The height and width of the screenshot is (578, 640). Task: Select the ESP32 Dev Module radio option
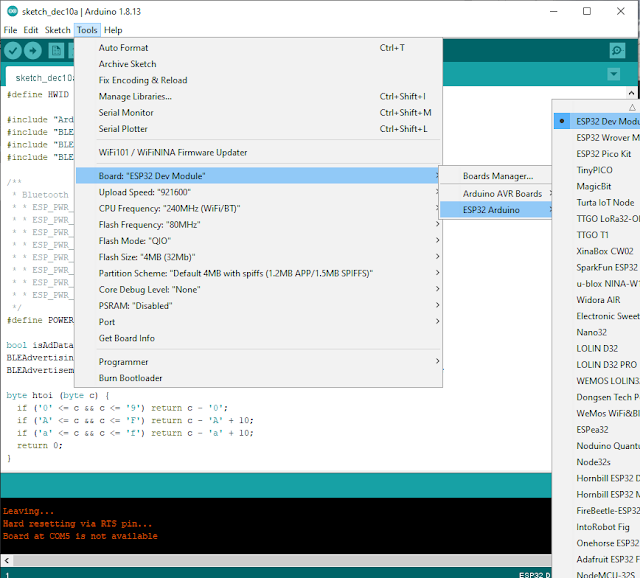597,121
